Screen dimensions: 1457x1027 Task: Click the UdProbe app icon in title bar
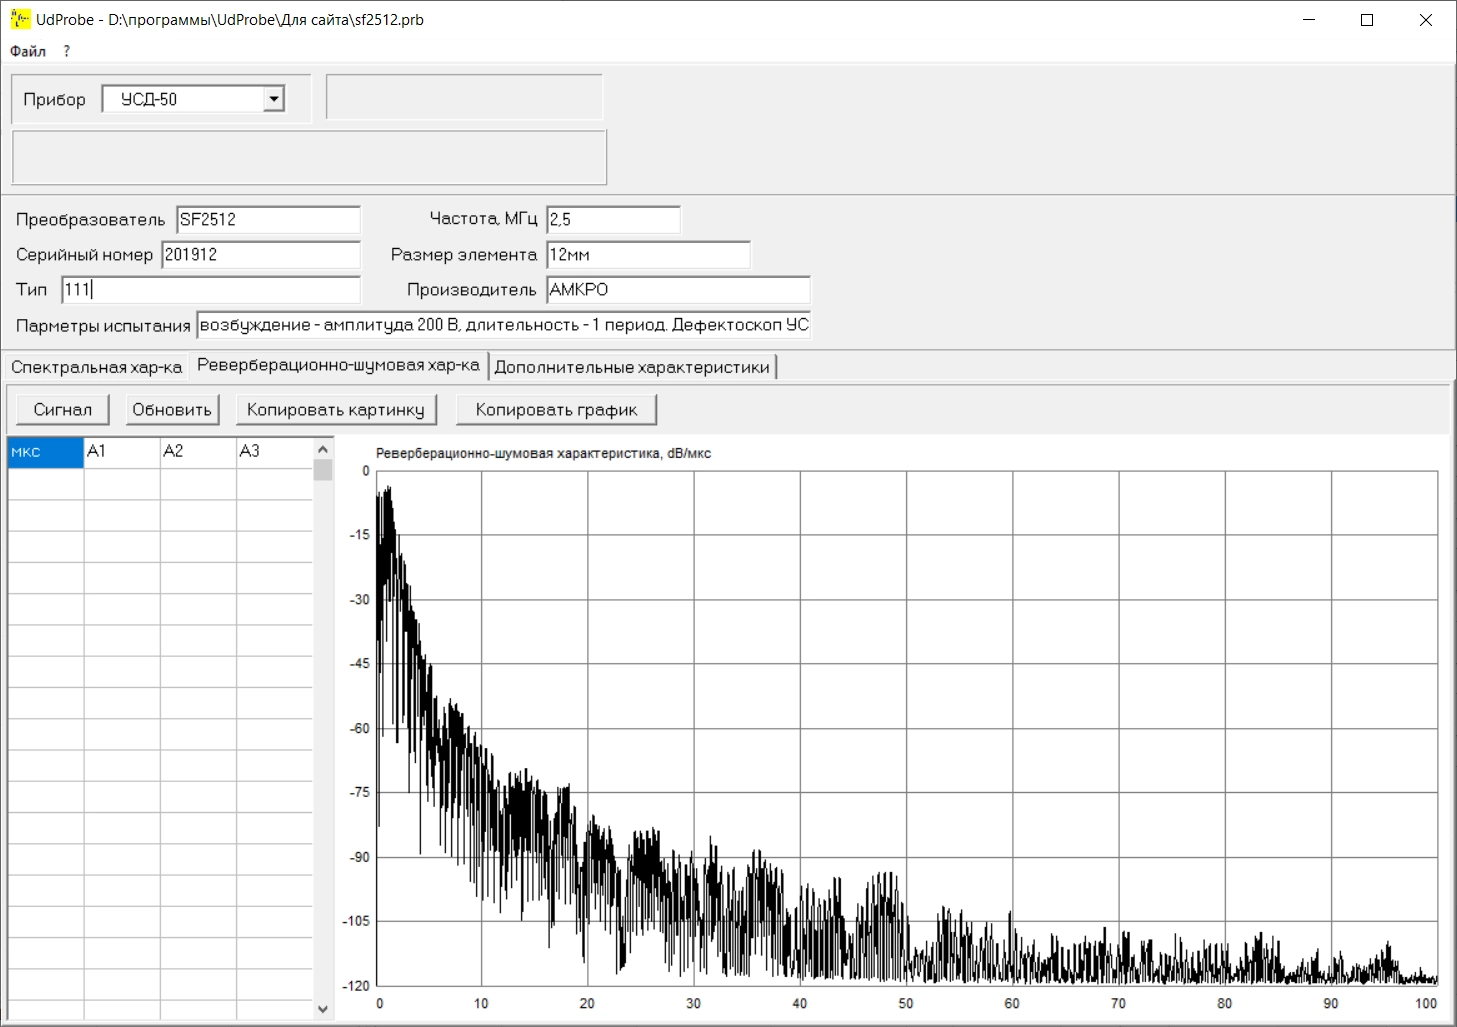point(20,19)
